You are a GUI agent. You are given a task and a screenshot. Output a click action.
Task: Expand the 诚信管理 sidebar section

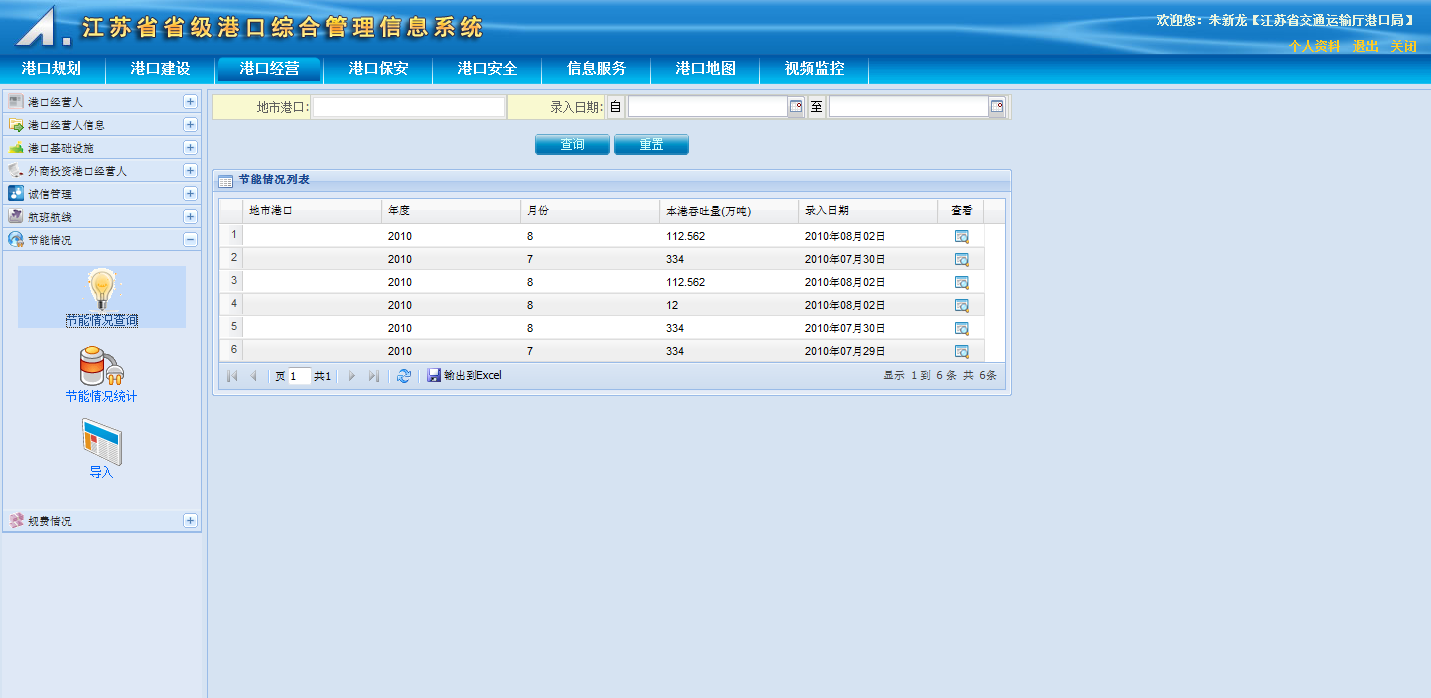pos(190,194)
